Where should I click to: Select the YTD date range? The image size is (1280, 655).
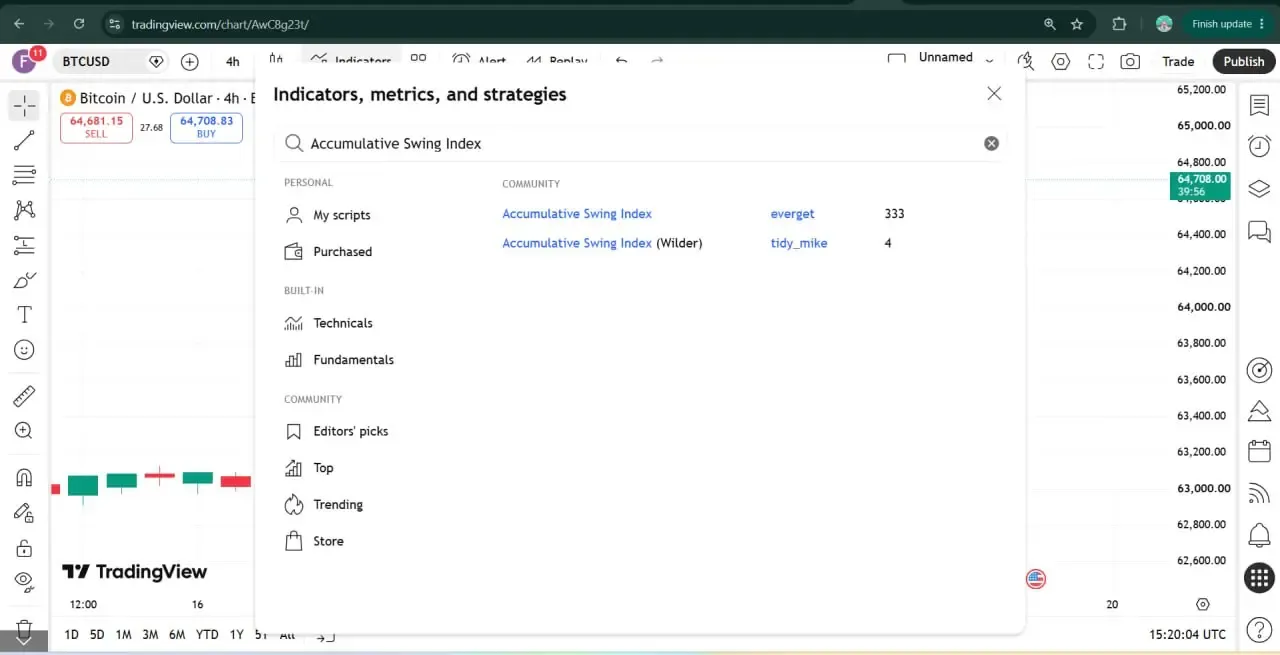point(207,635)
